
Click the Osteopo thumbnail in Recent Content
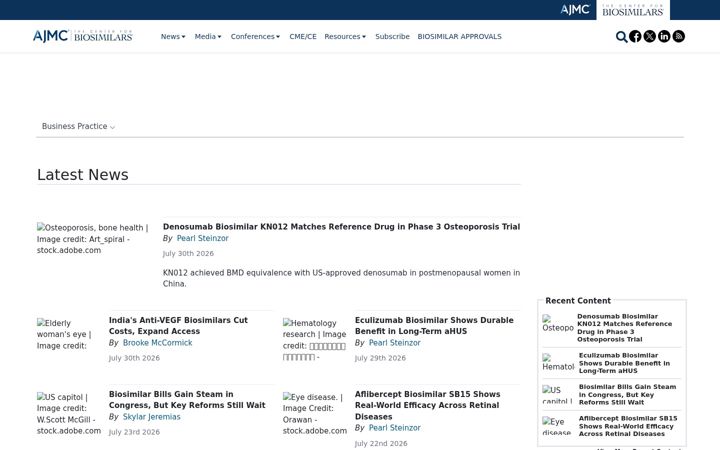click(558, 323)
